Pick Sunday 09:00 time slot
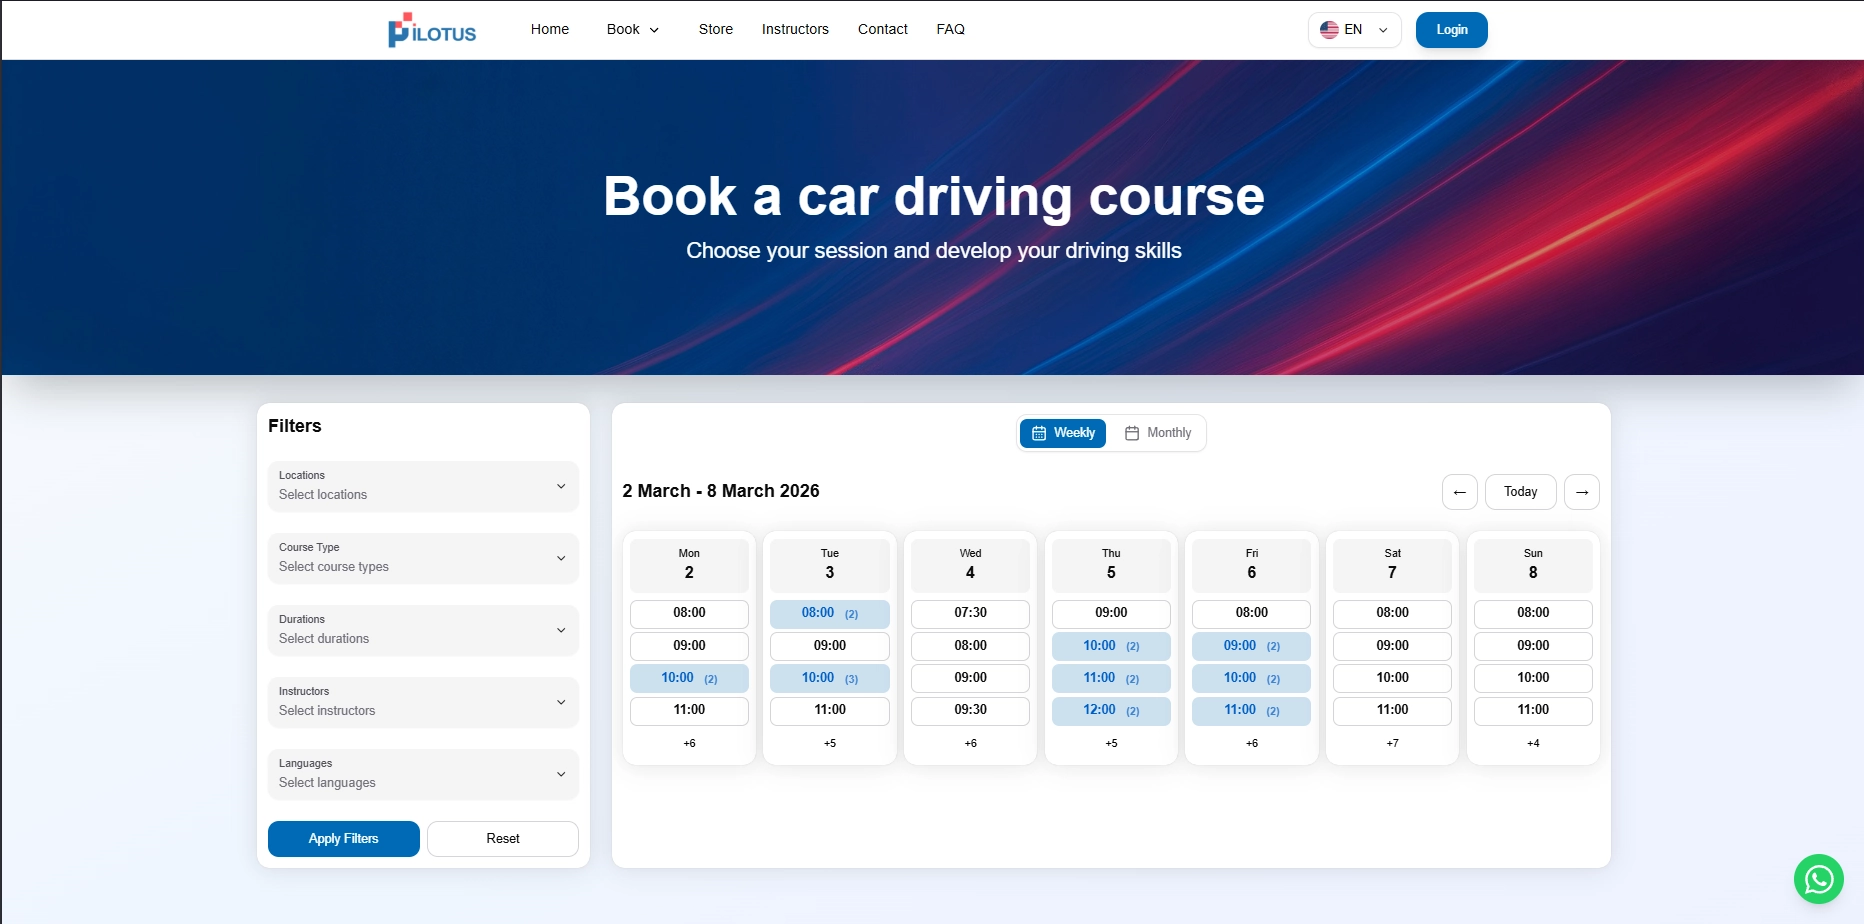This screenshot has width=1864, height=924. pos(1533,646)
